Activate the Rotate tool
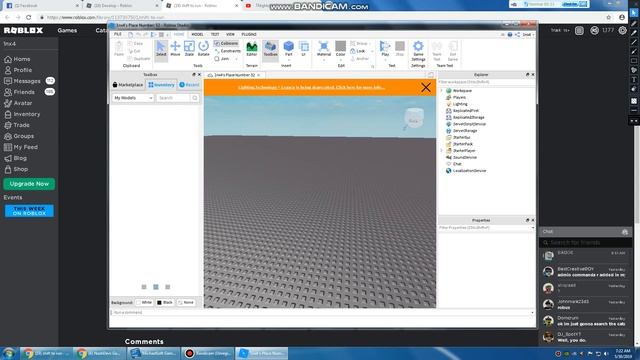The image size is (640, 360). pos(203,49)
